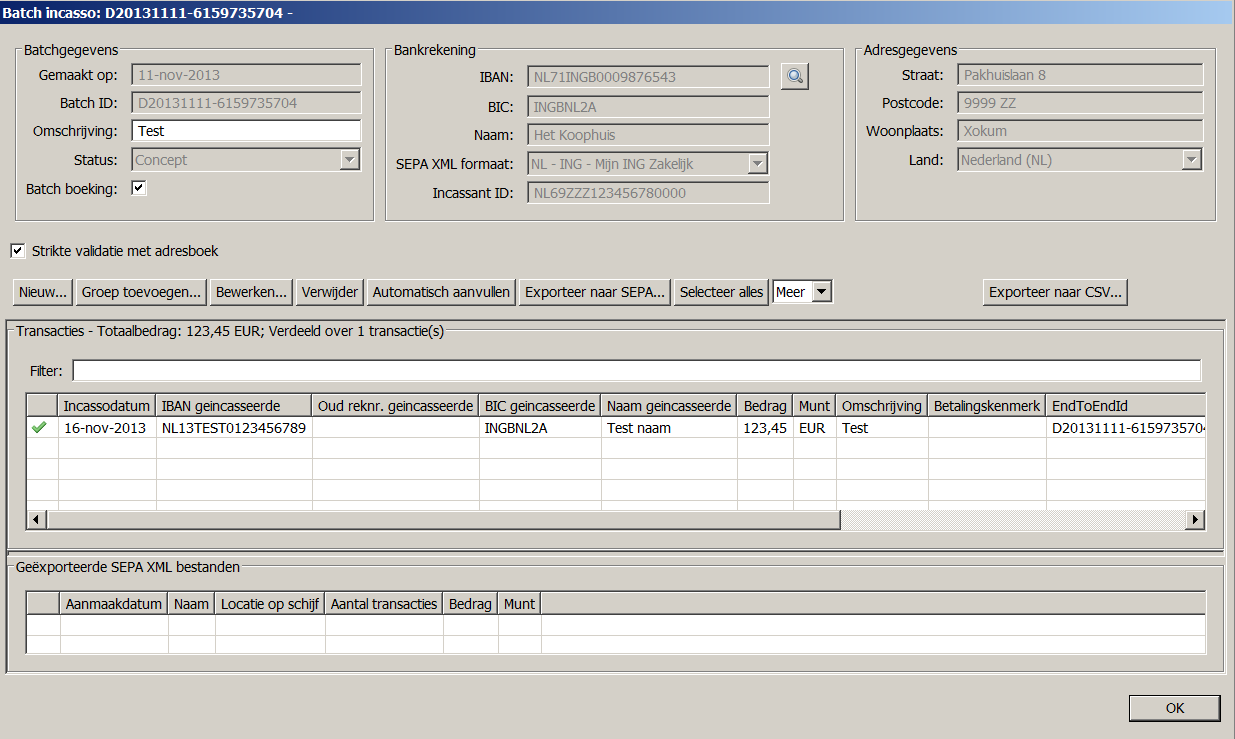1235x739 pixels.
Task: Click Groep toevoegen... button
Action: click(143, 292)
